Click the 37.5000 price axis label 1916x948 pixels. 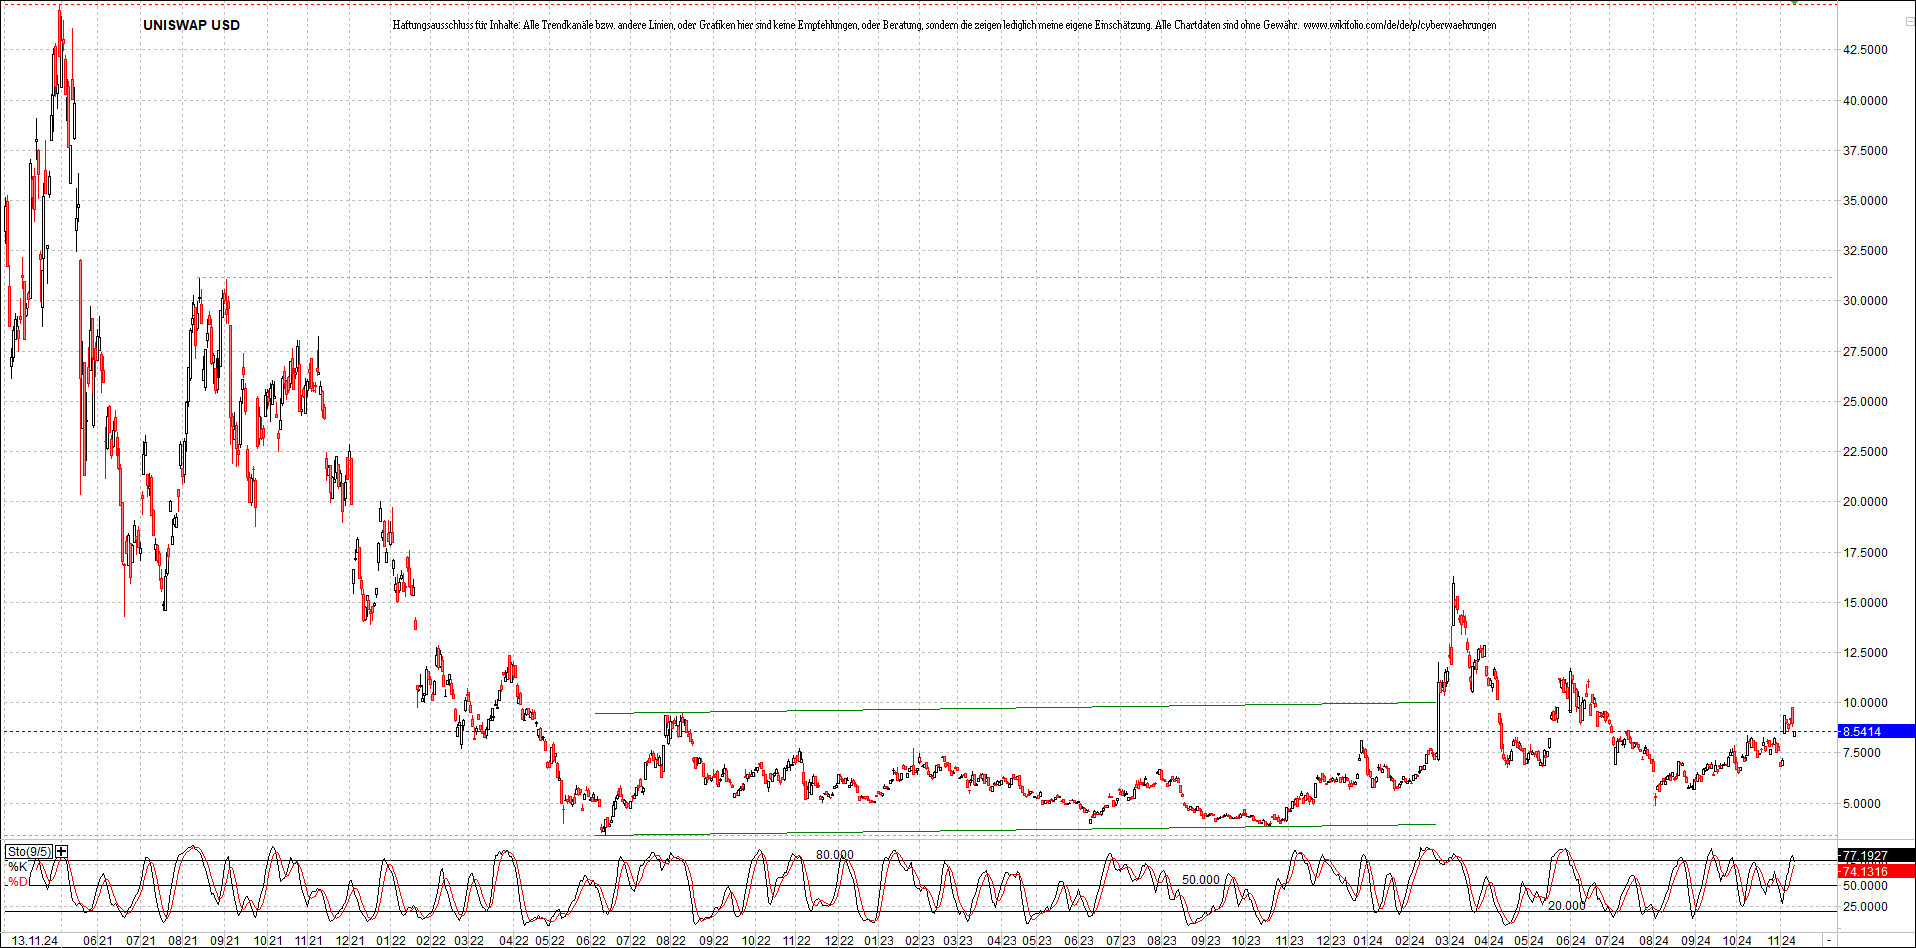[1865, 150]
